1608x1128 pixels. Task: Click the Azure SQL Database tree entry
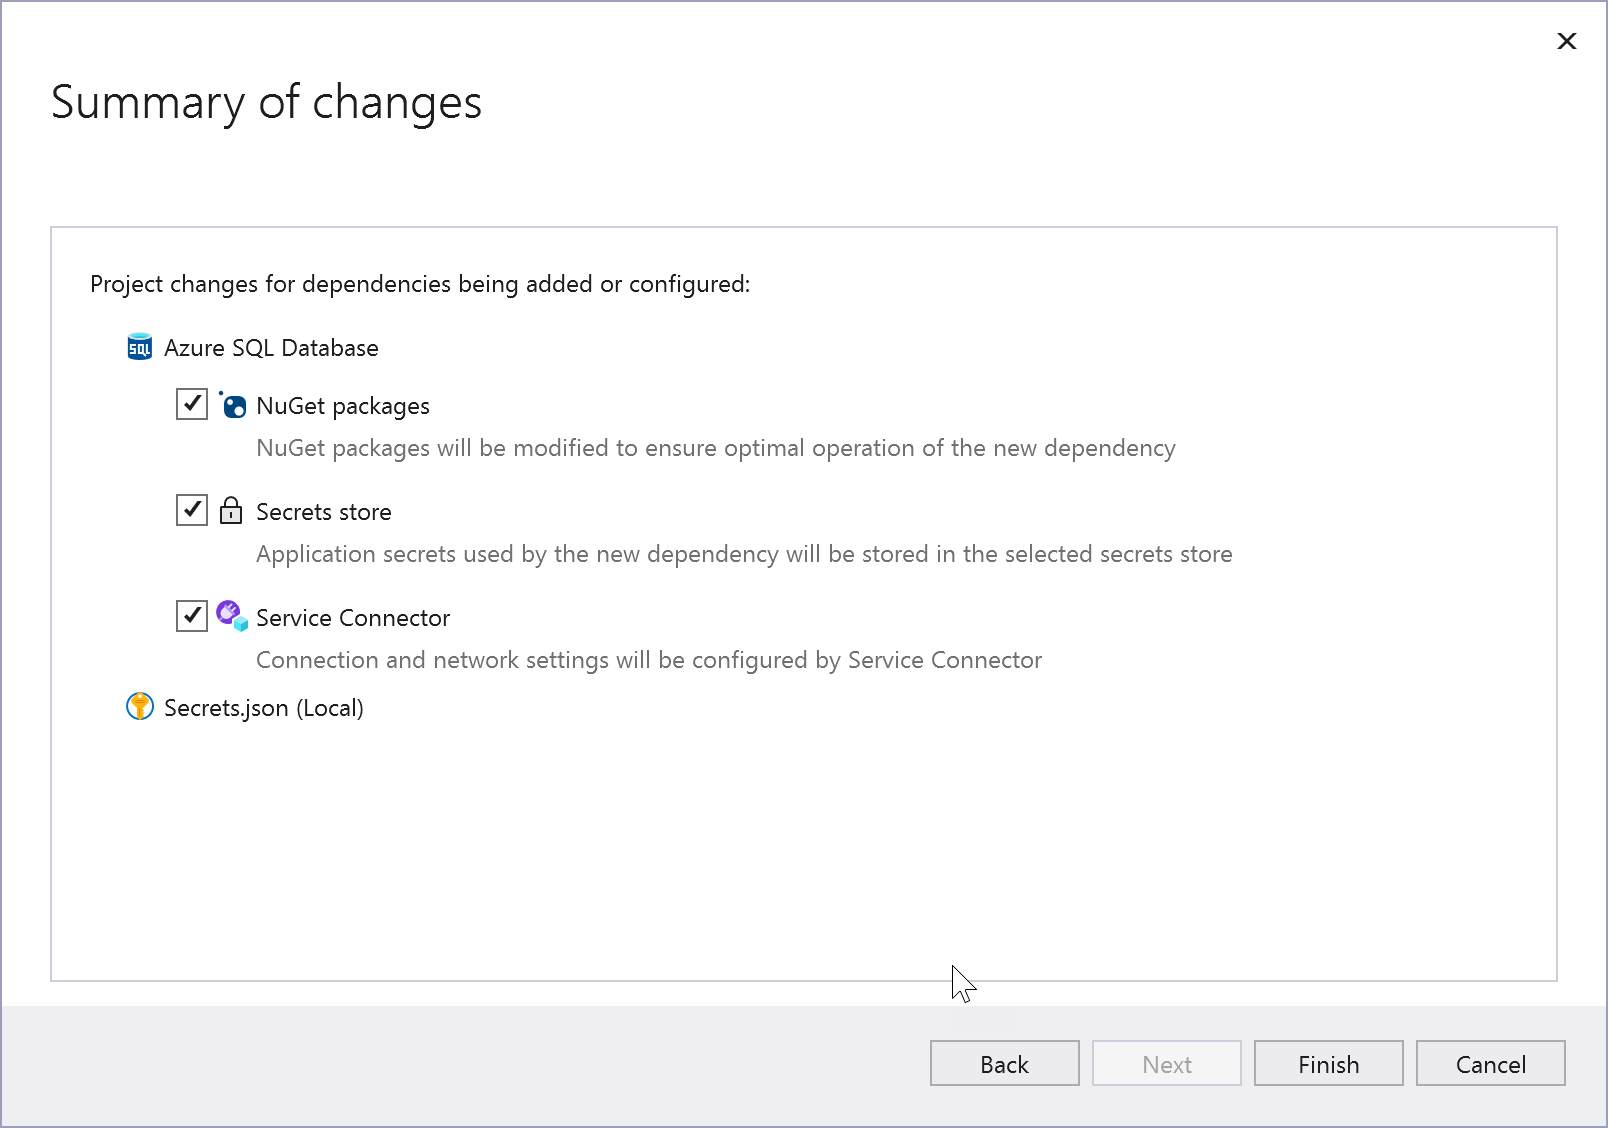point(271,347)
